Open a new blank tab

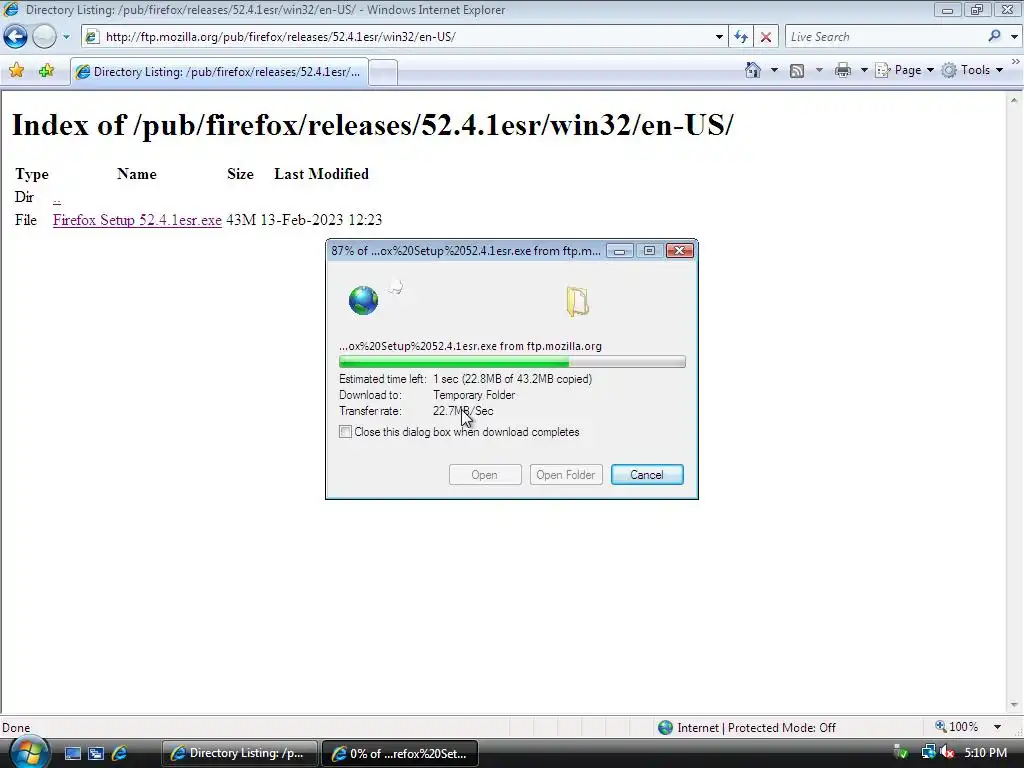click(x=383, y=72)
